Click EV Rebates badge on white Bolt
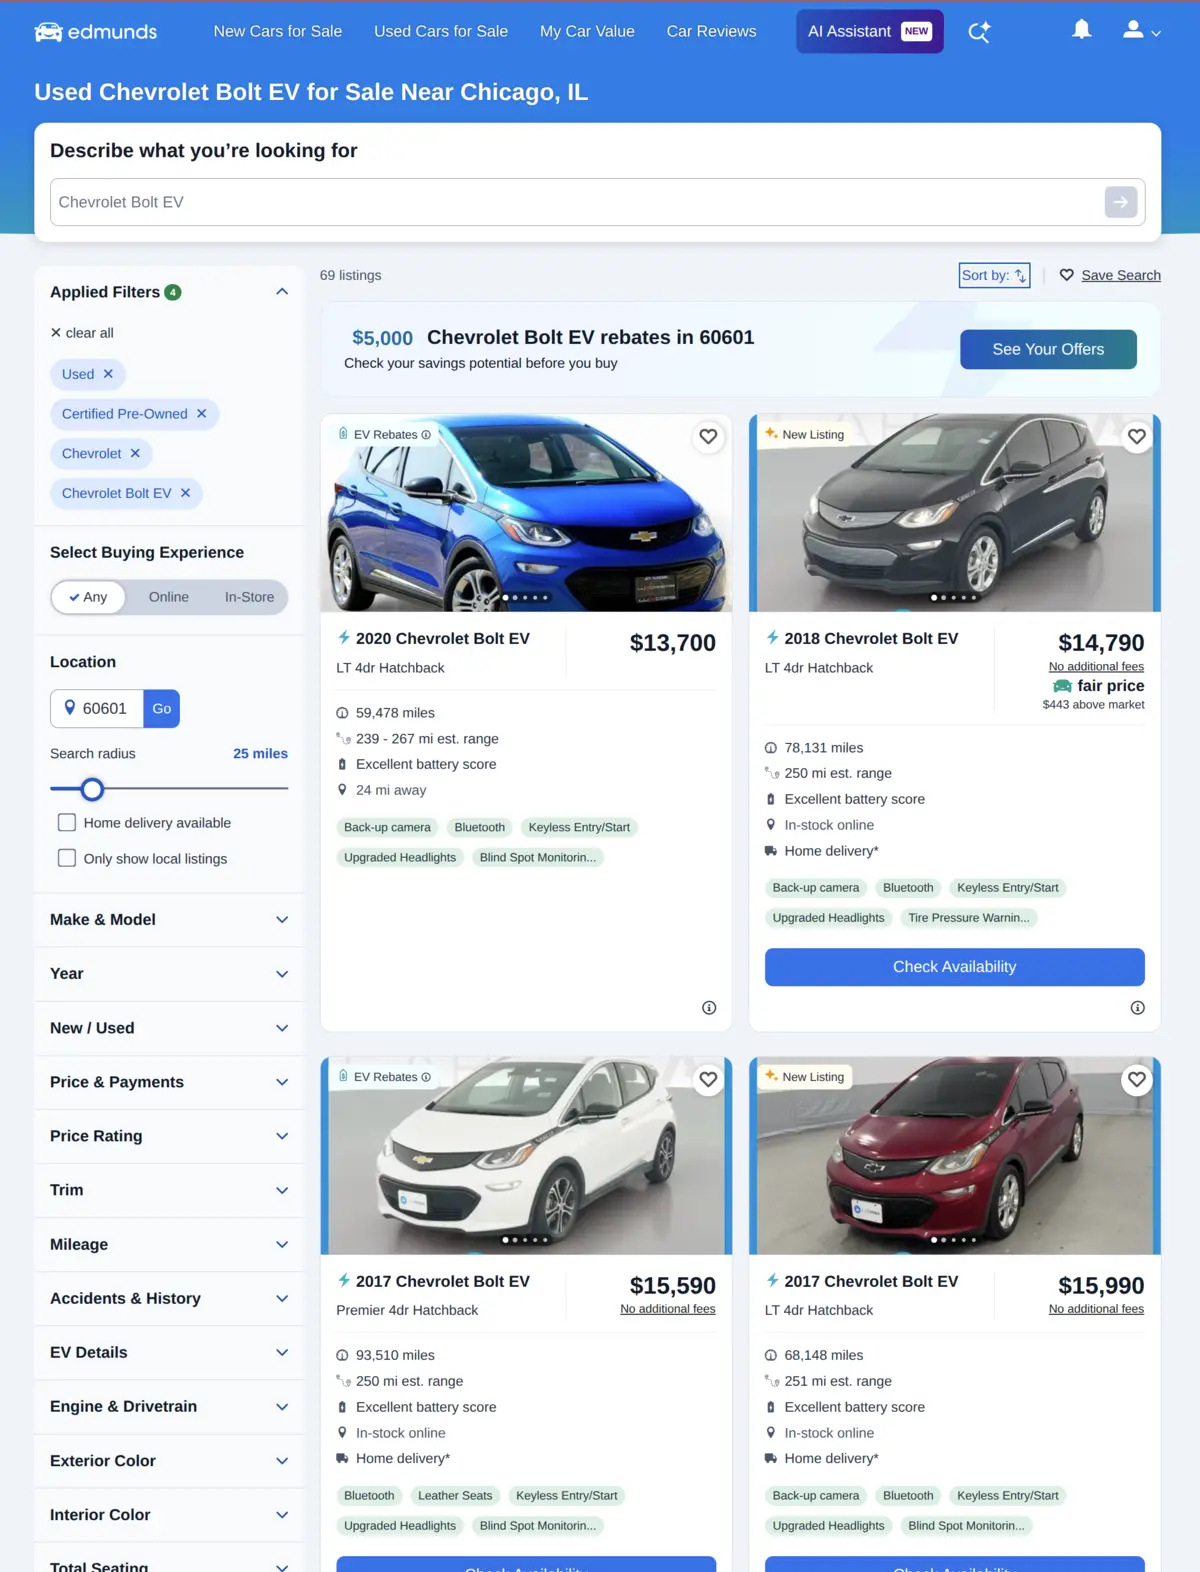Screen dimensions: 1200x1572 click(385, 1077)
